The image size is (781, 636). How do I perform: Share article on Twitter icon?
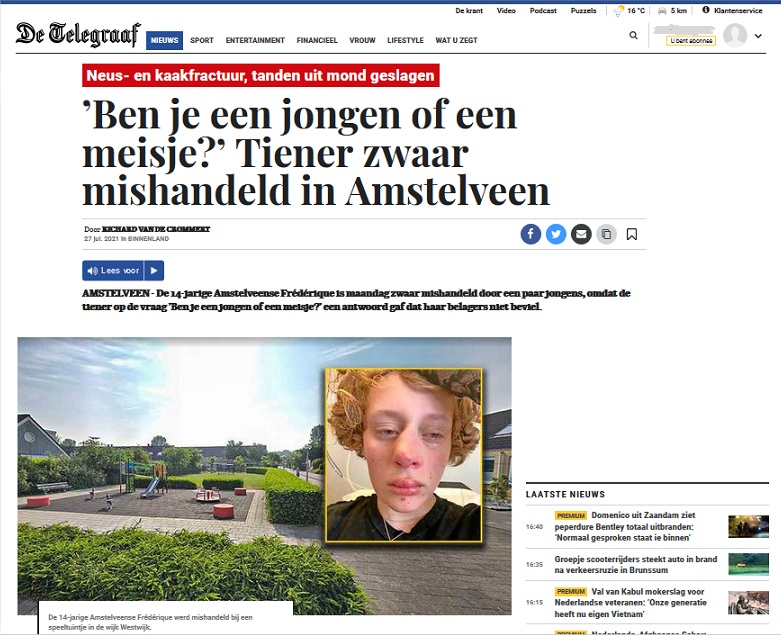(556, 234)
